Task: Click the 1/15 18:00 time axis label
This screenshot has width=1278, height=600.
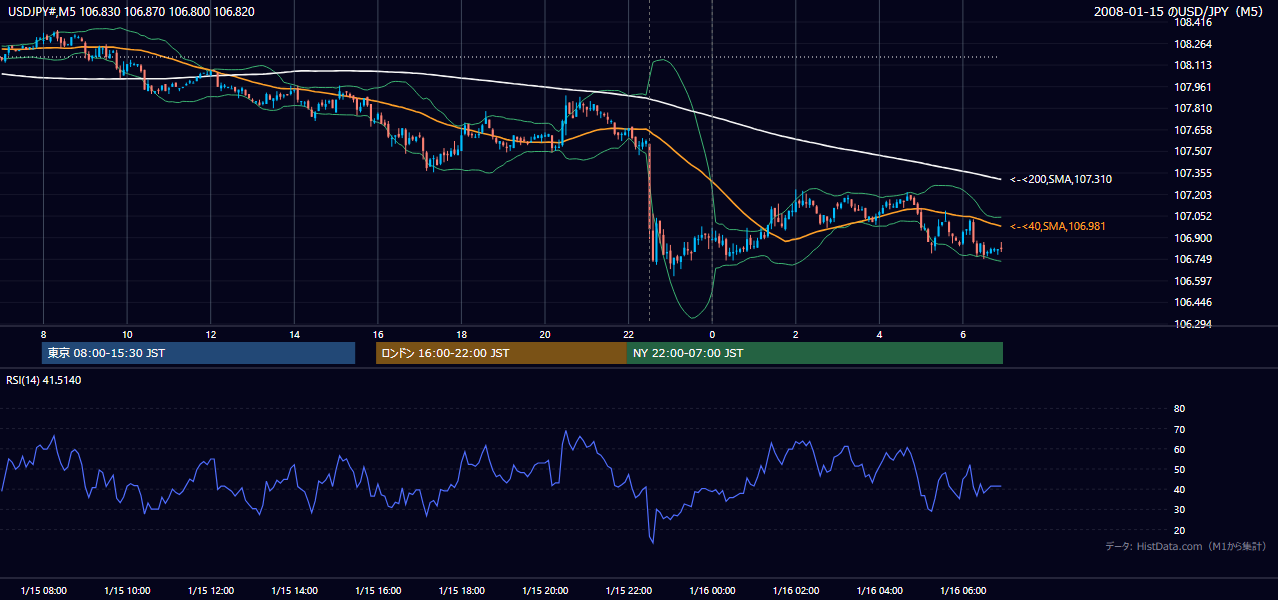Action: 461,591
